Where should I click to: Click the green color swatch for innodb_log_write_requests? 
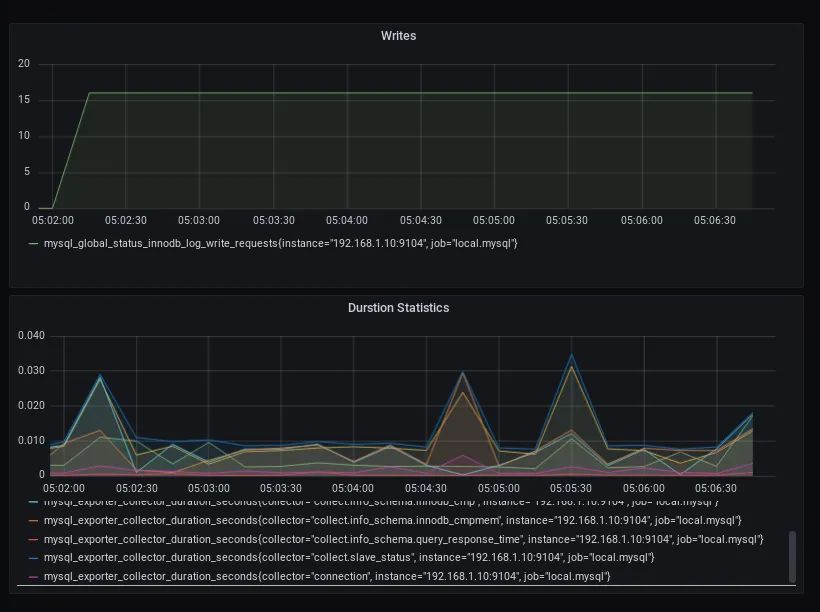coord(33,244)
